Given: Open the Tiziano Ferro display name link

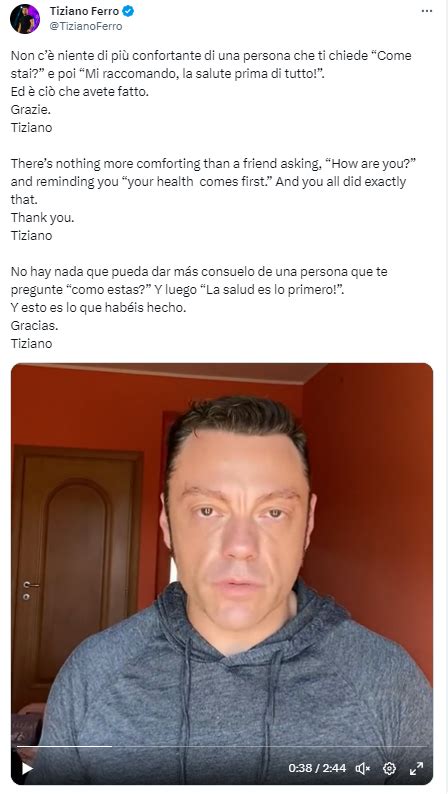Looking at the screenshot, I should coord(84,11).
